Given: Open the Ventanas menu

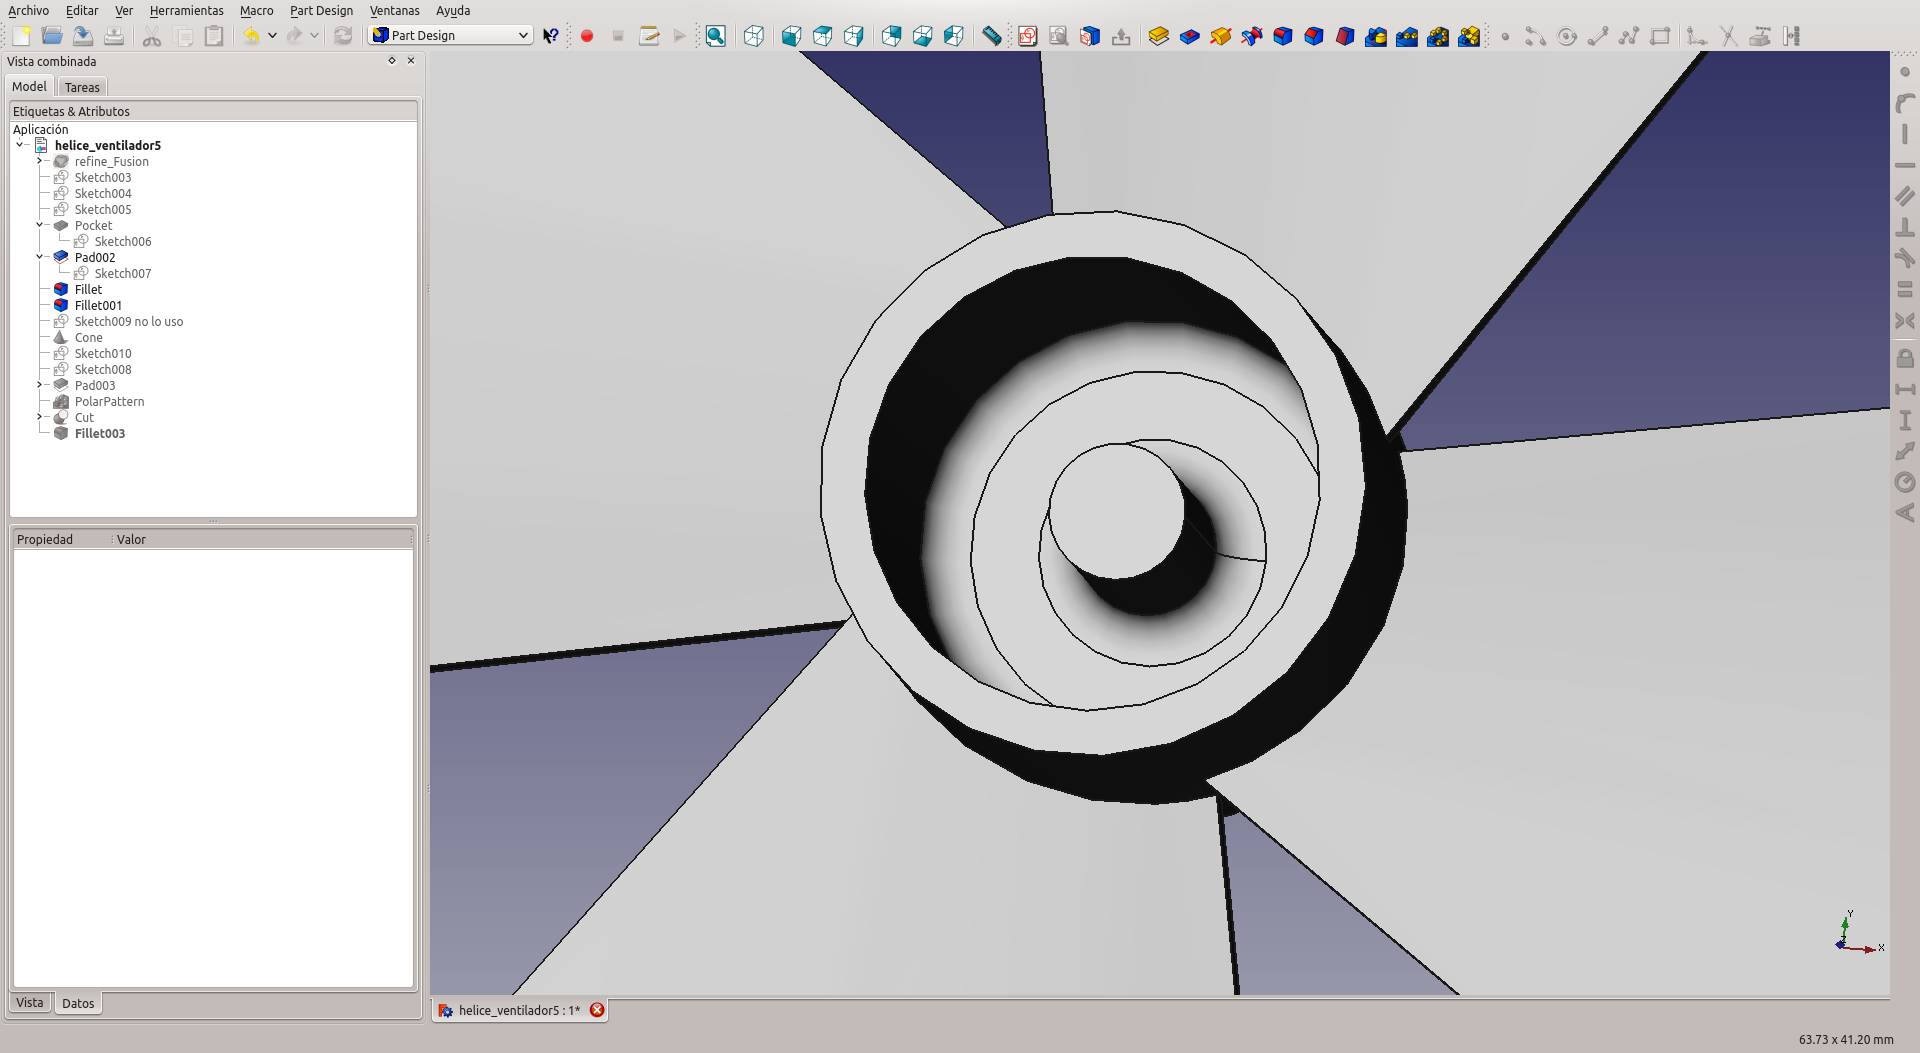Looking at the screenshot, I should (x=394, y=10).
